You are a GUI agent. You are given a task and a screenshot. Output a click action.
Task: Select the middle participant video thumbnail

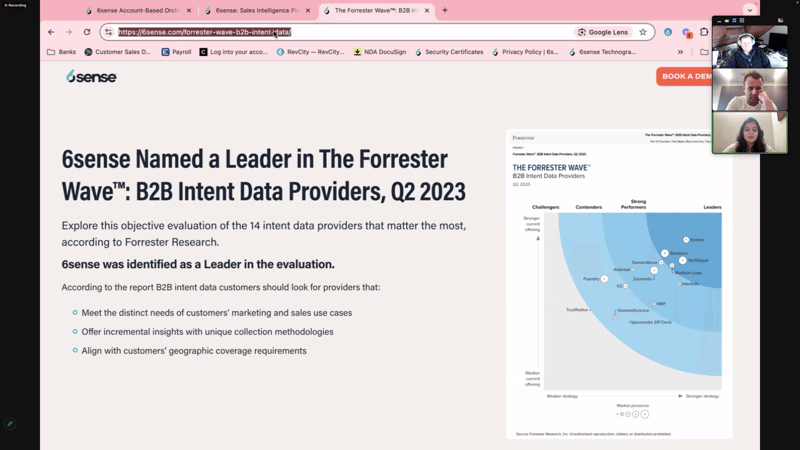749,90
